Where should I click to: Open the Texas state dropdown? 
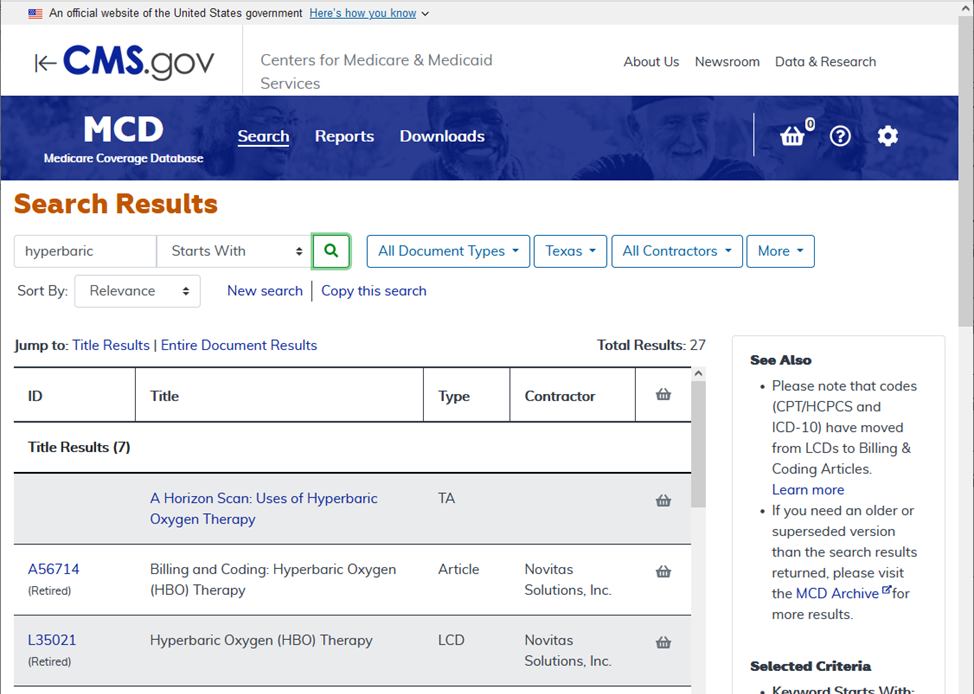(x=570, y=251)
